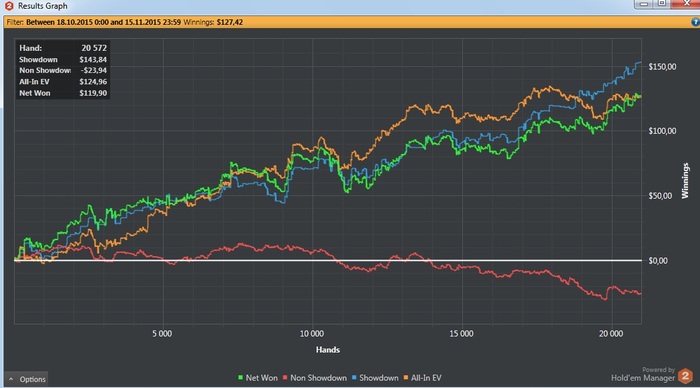Image resolution: width=700 pixels, height=388 pixels.
Task: Click the 20 000 x-axis label
Action: tap(611, 334)
